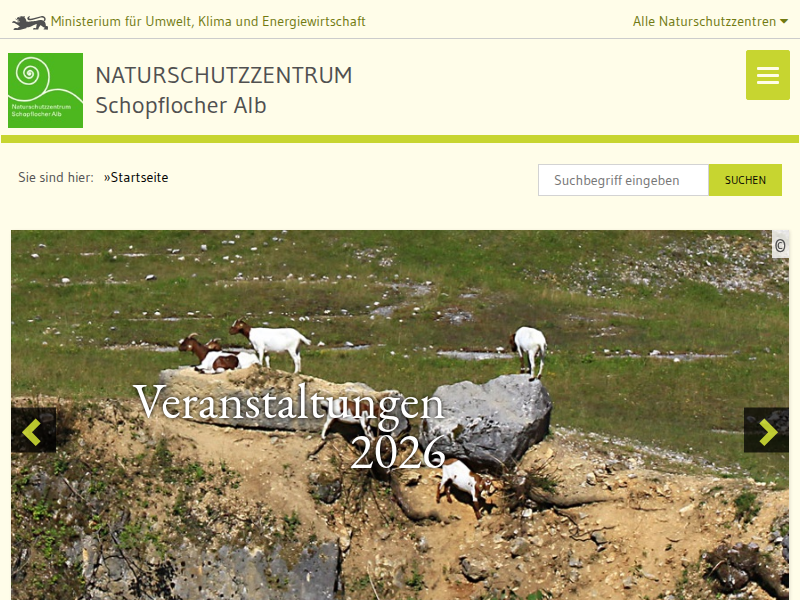Open the Veranstaltungen slide headline

pyautogui.click(x=289, y=403)
